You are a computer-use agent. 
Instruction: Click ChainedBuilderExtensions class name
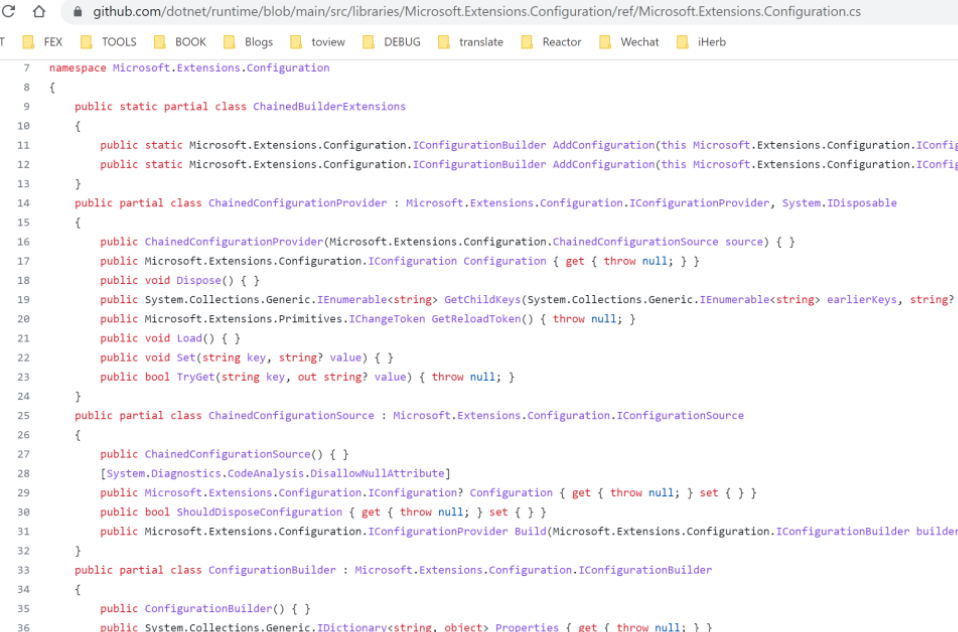click(329, 106)
